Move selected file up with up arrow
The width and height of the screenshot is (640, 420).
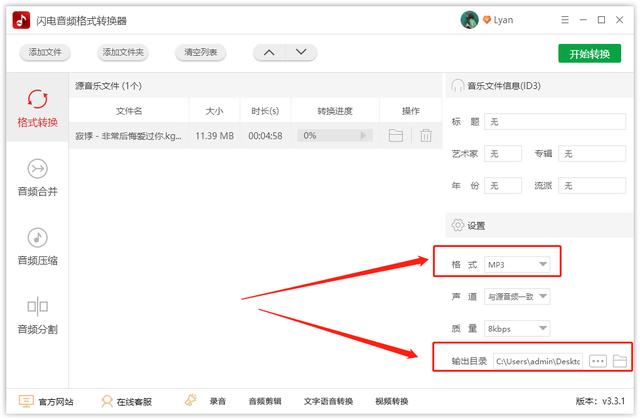(269, 52)
